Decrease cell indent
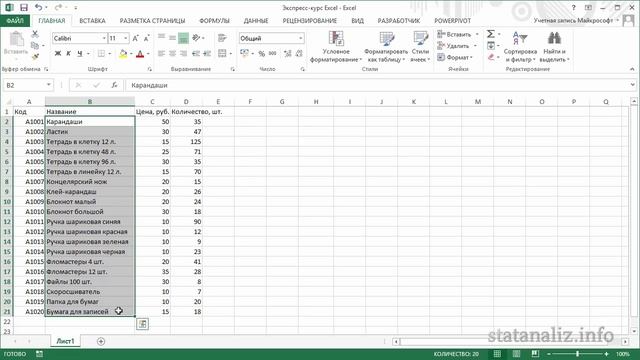This screenshot has width=640, height=360. pyautogui.click(x=196, y=53)
